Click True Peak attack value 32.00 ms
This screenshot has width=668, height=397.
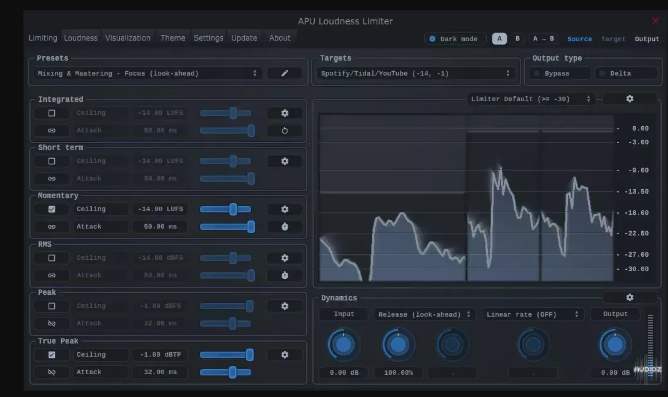tap(160, 372)
